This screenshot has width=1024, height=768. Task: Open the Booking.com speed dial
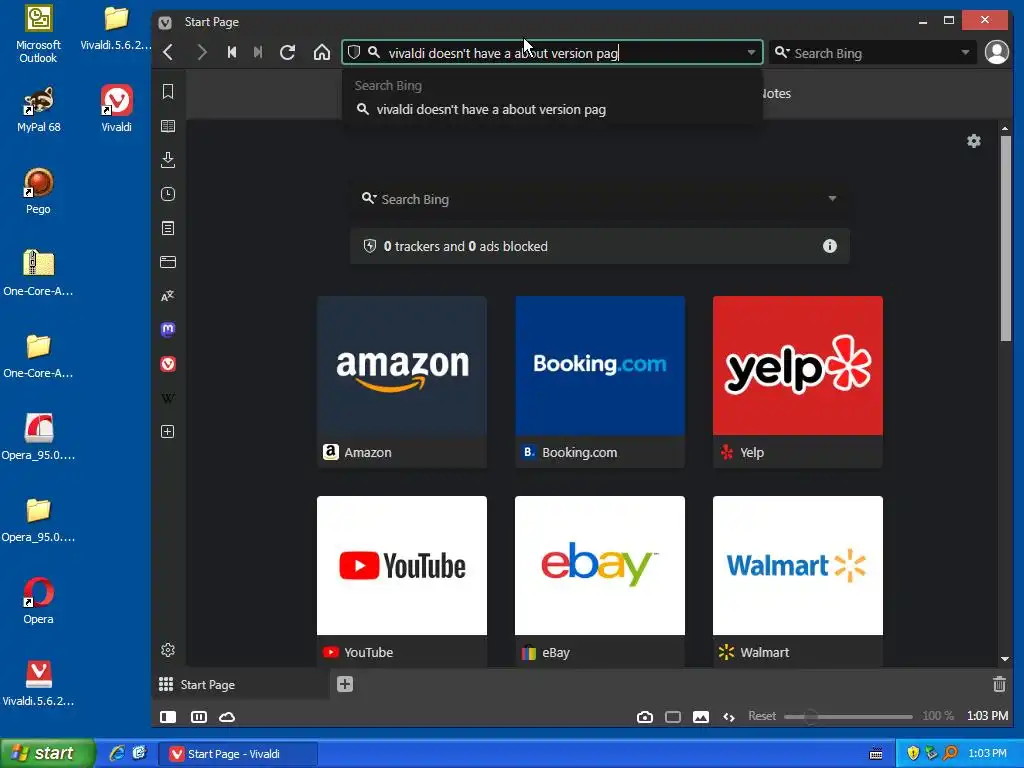click(x=600, y=381)
